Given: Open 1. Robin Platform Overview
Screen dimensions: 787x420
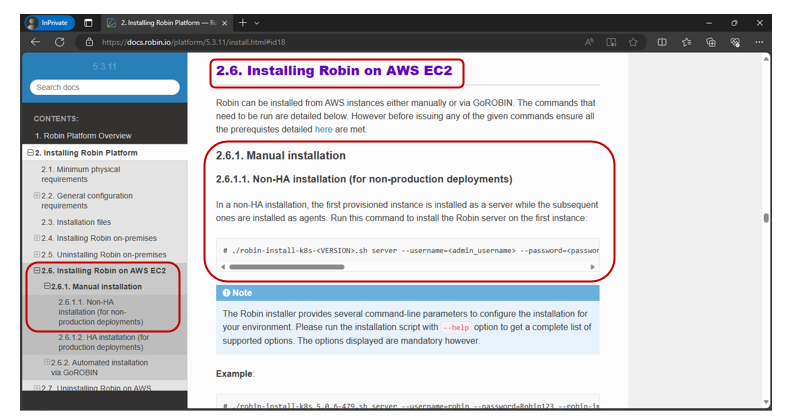Looking at the screenshot, I should tap(83, 136).
